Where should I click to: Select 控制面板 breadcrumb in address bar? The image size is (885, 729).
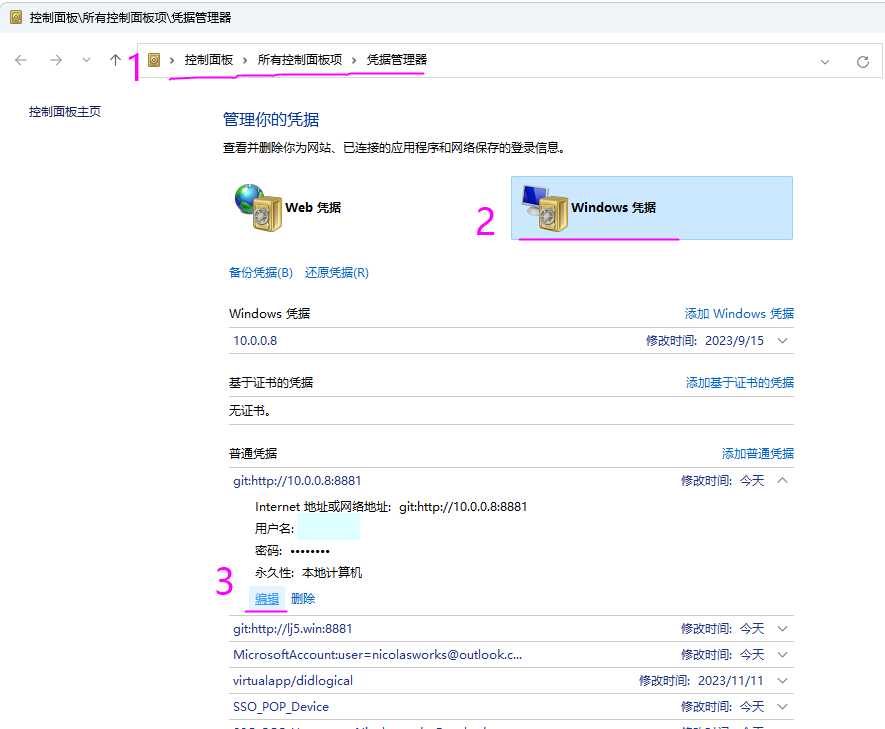[209, 60]
